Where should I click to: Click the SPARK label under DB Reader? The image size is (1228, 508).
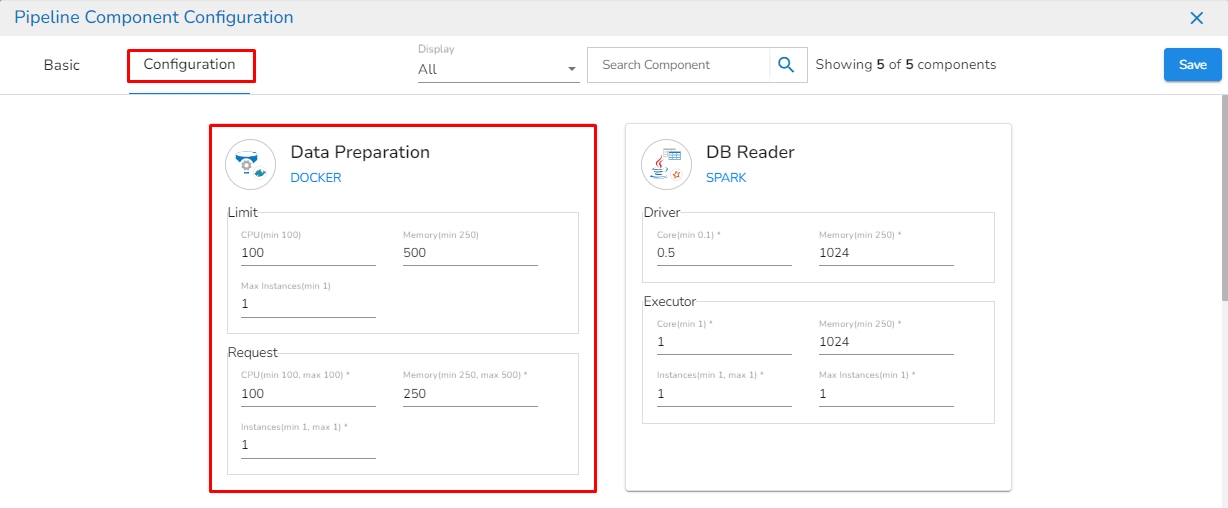click(726, 178)
